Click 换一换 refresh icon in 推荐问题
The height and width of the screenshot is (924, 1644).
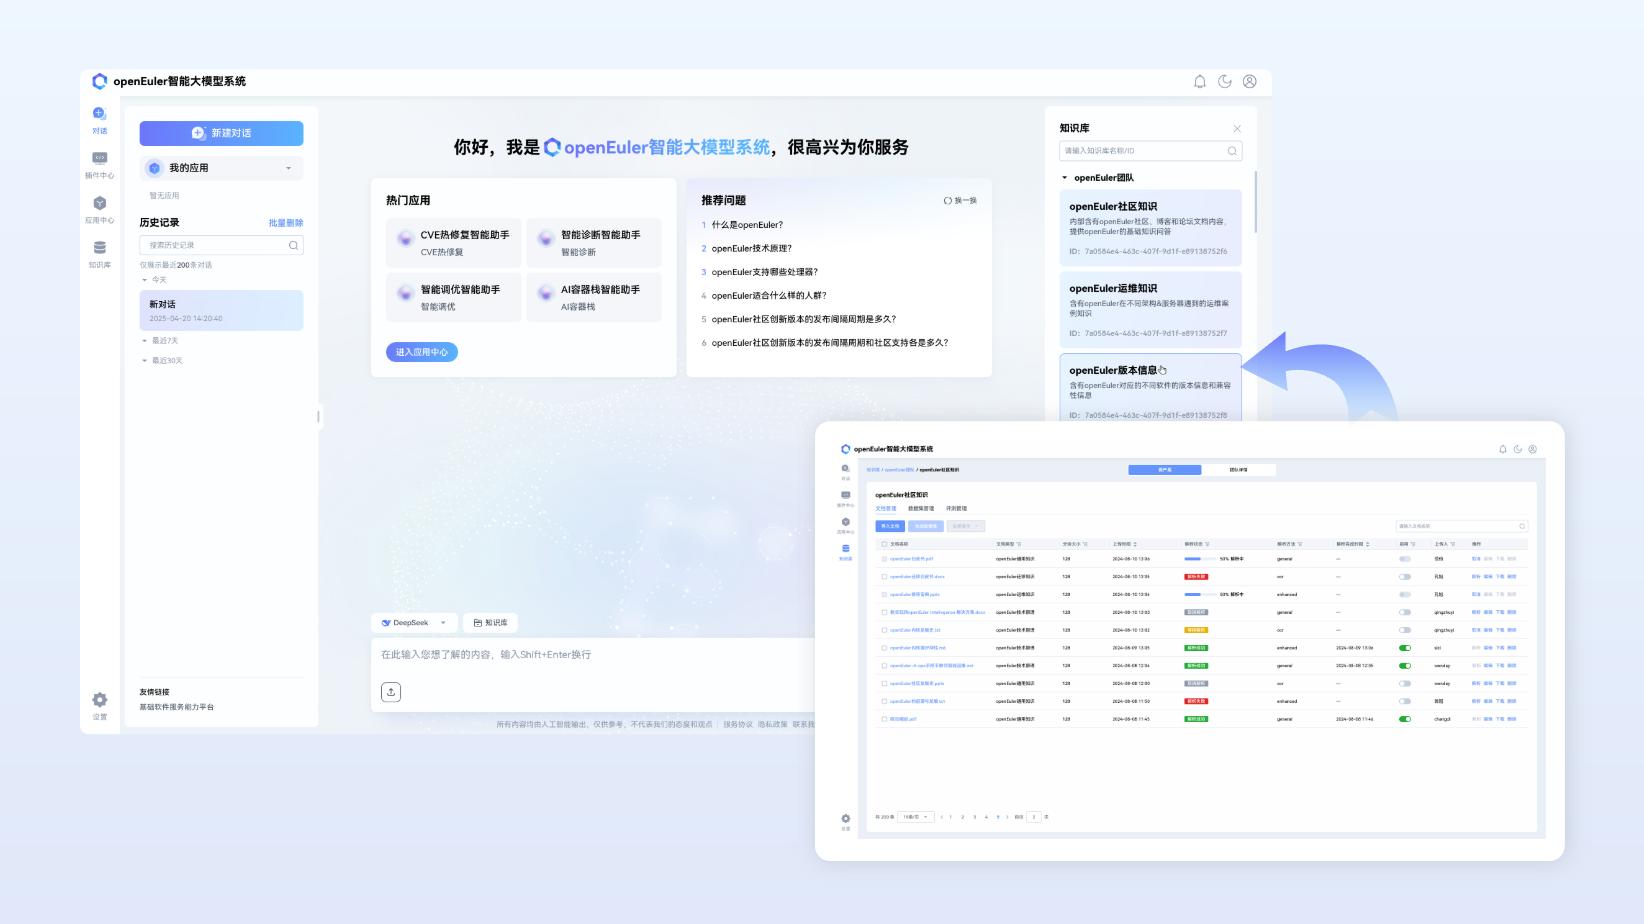(x=948, y=201)
